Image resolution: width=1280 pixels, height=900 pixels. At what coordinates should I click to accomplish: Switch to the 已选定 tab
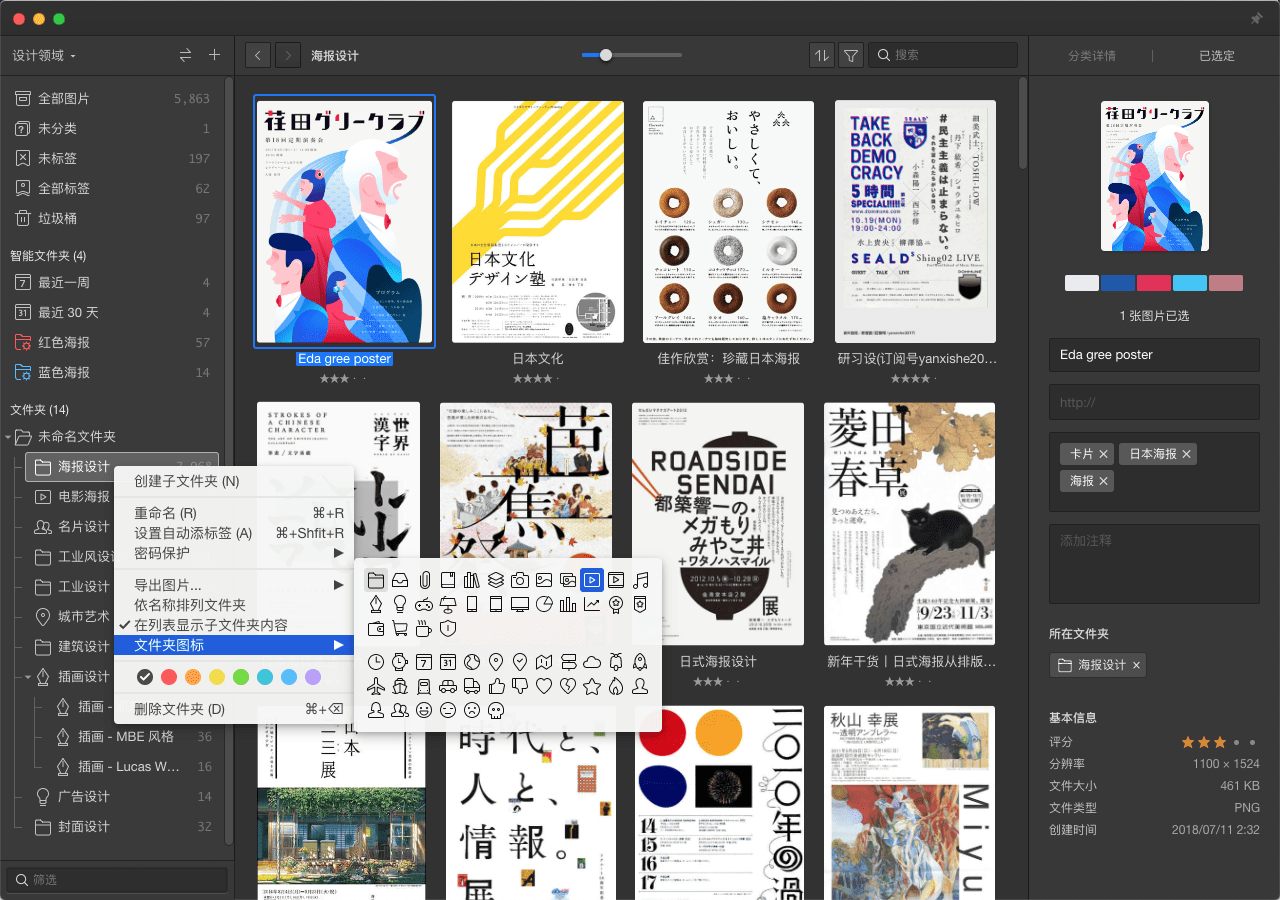pos(1217,56)
